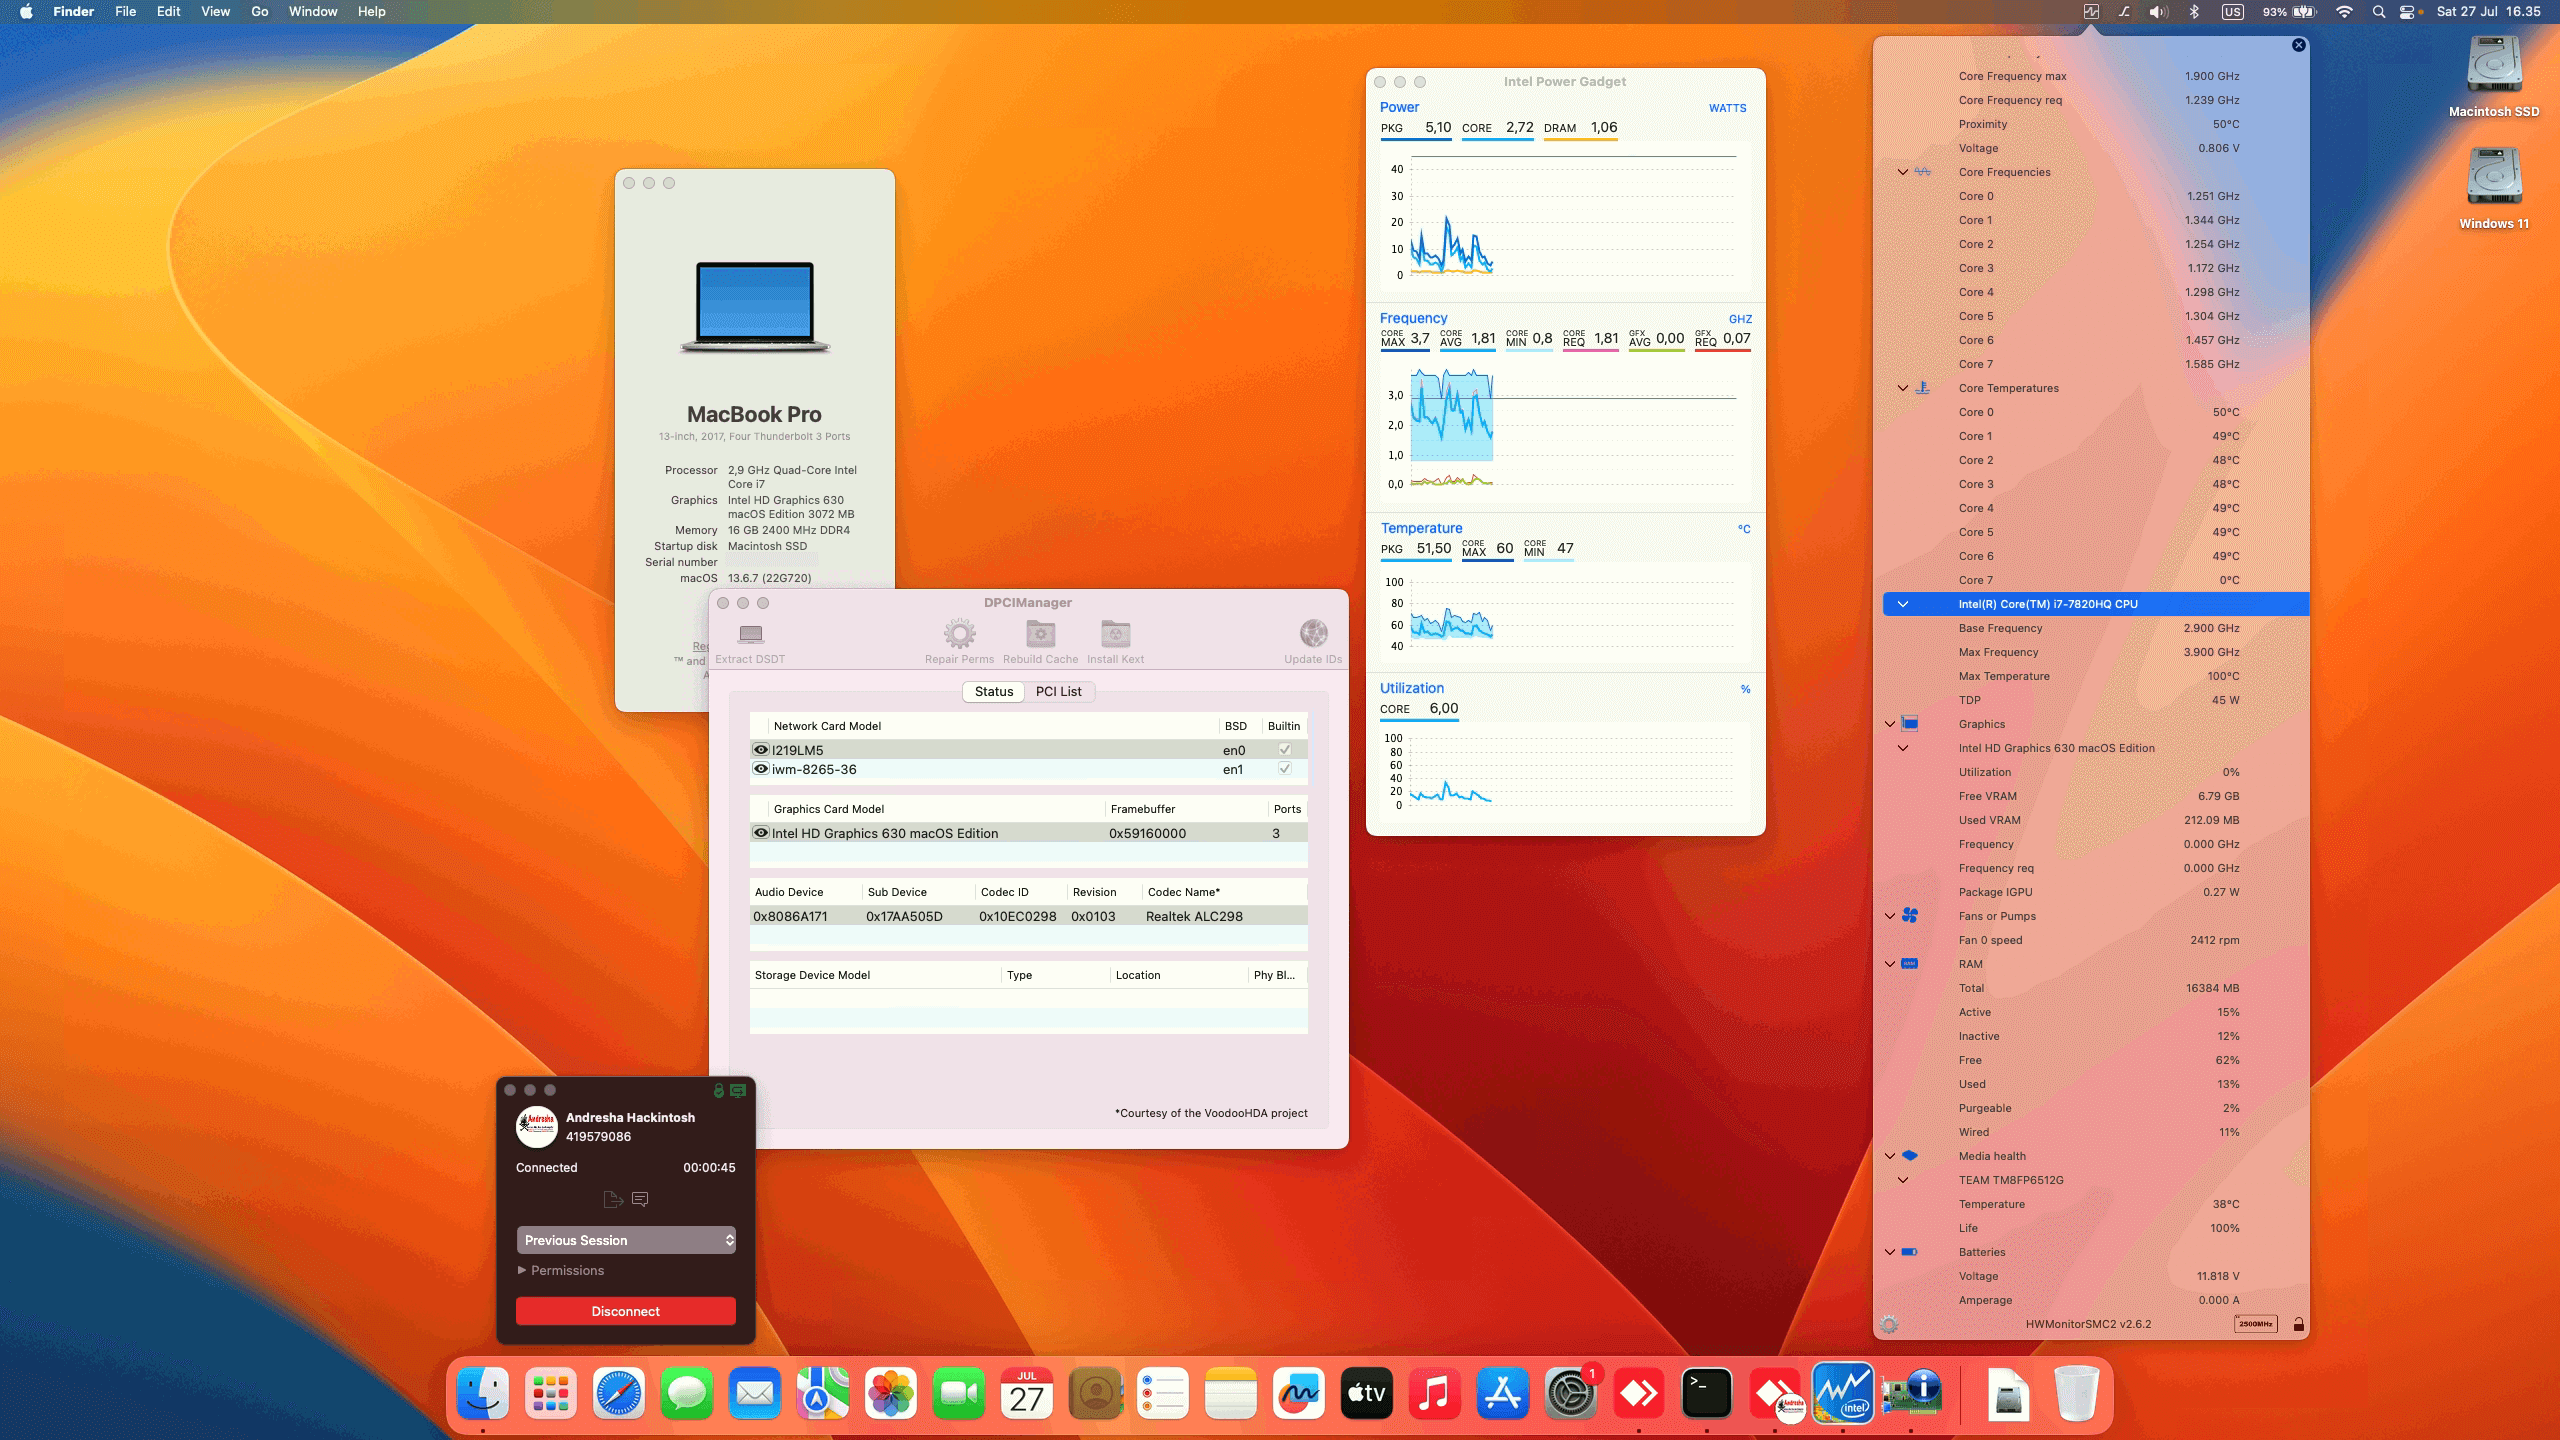Image resolution: width=2560 pixels, height=1440 pixels.
Task: Collapse the Graphics section chevron
Action: pos(1890,724)
